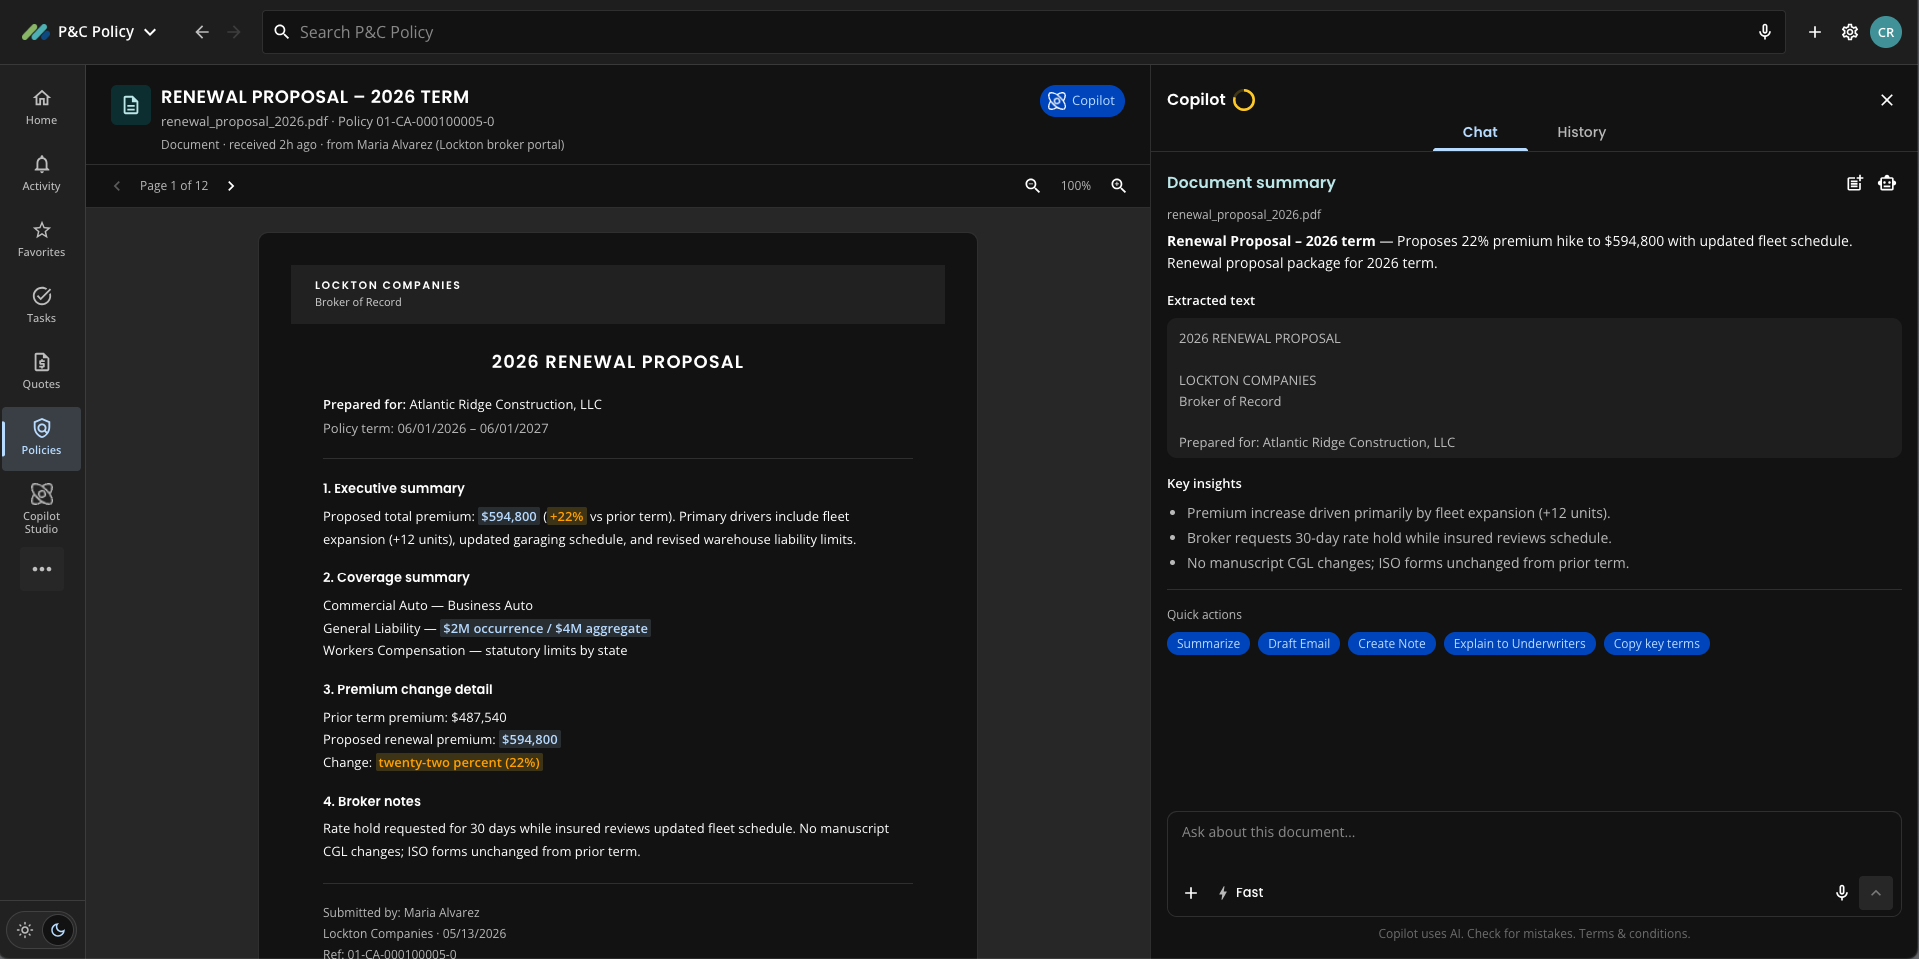Viewport: 1919px width, 959px height.
Task: Click RENEWAL PROPOSAL – 2026 TERM title
Action: click(x=315, y=97)
